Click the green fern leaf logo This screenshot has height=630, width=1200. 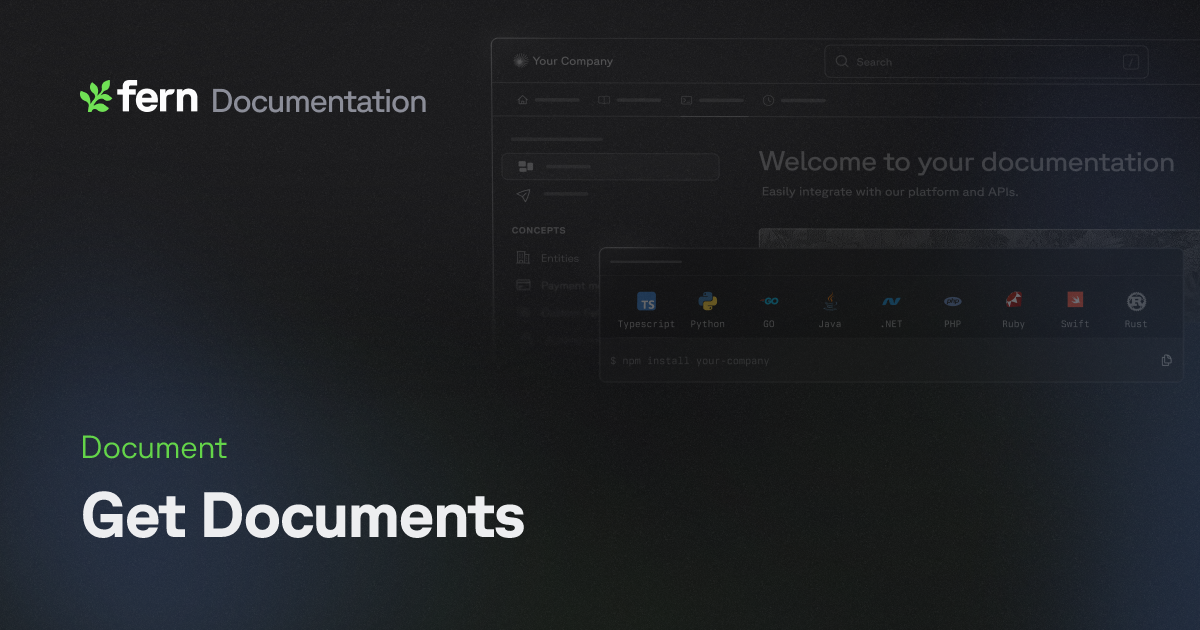(x=96, y=97)
